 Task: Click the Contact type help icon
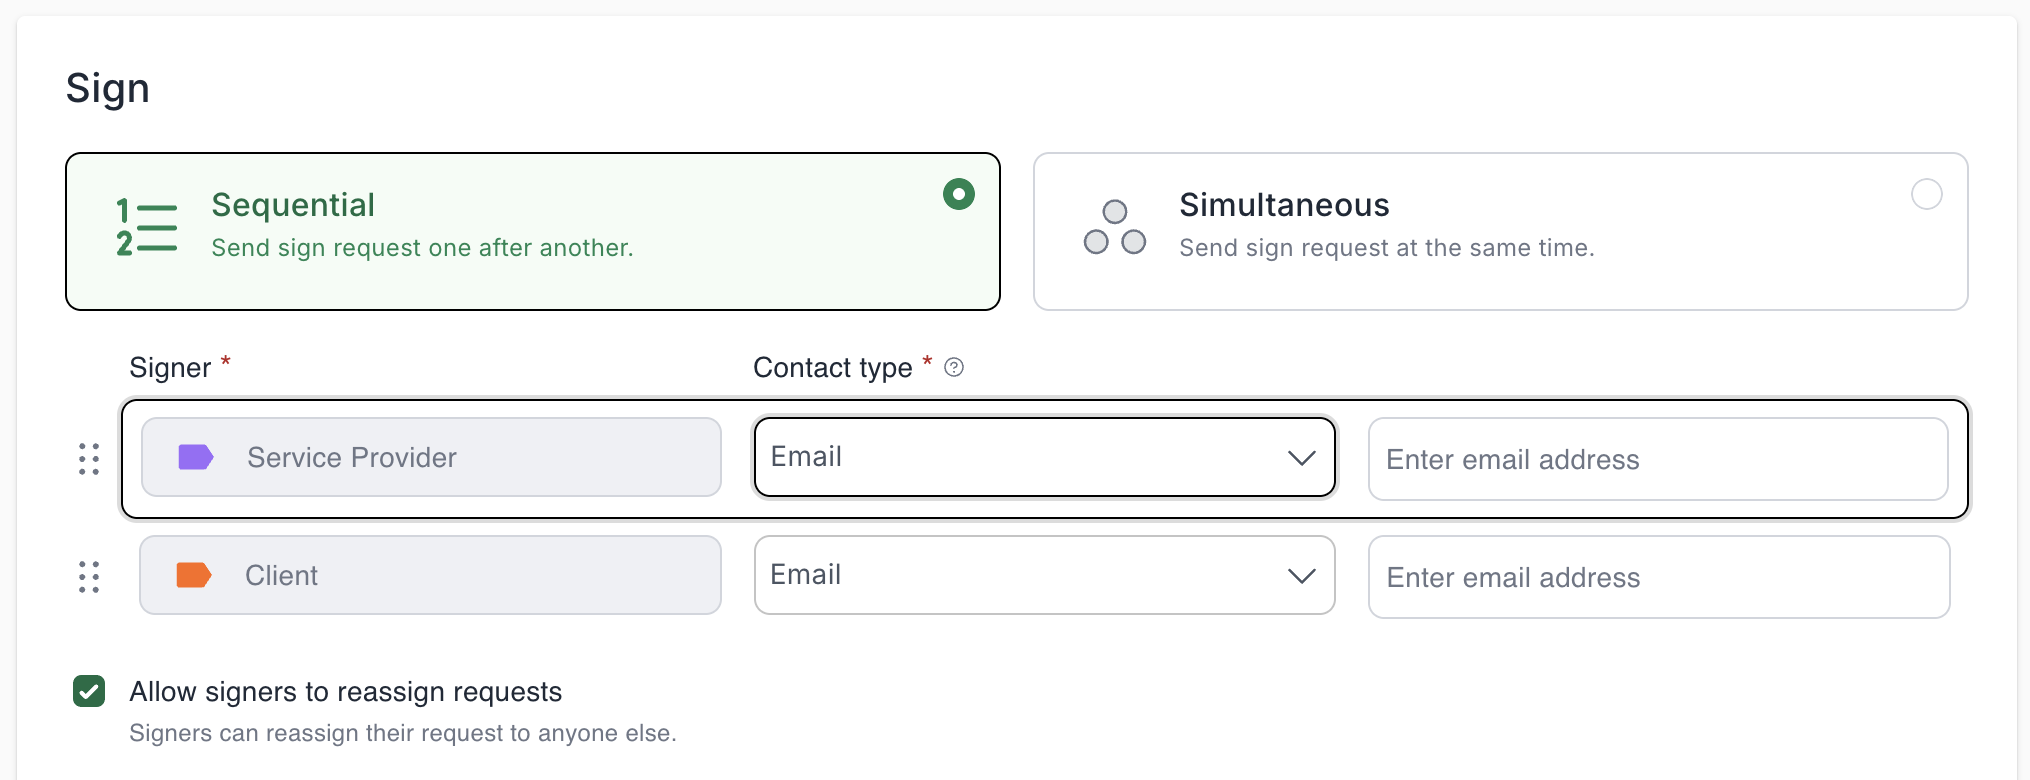(x=954, y=368)
